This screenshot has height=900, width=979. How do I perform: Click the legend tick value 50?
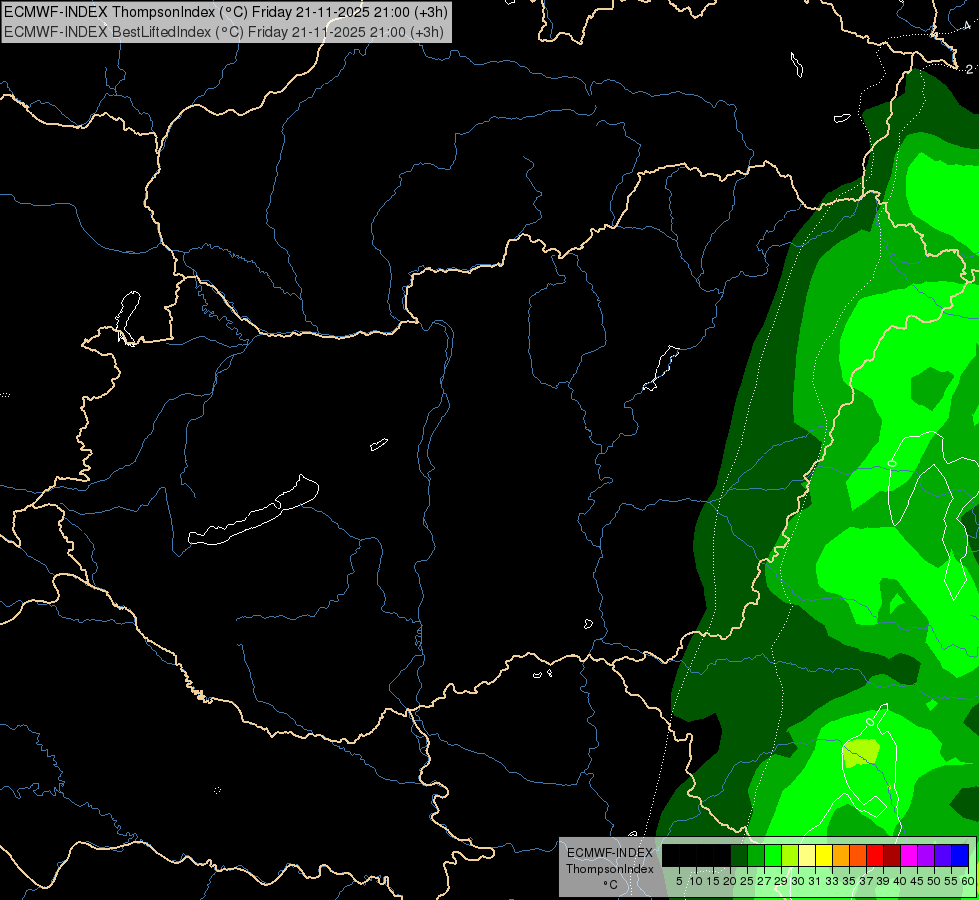click(x=935, y=881)
